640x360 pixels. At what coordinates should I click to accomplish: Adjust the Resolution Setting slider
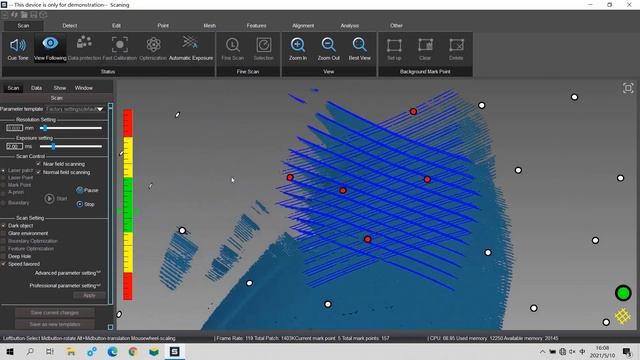pos(71,128)
